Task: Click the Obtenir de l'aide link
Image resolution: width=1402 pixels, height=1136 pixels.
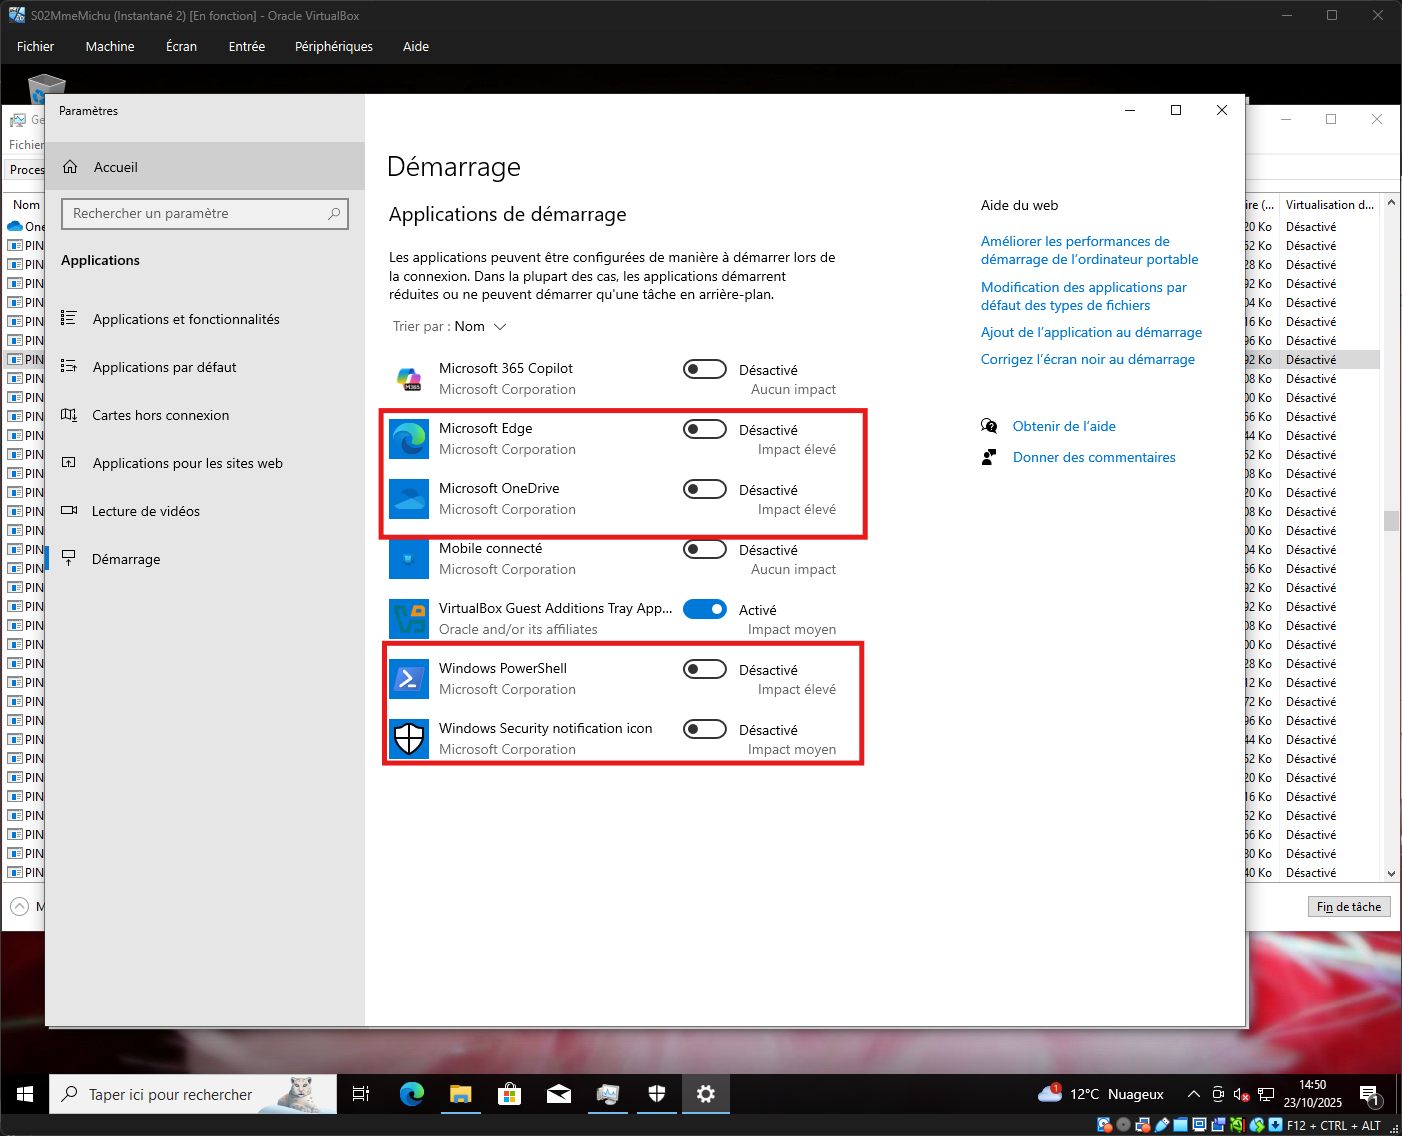Action: [x=1064, y=426]
